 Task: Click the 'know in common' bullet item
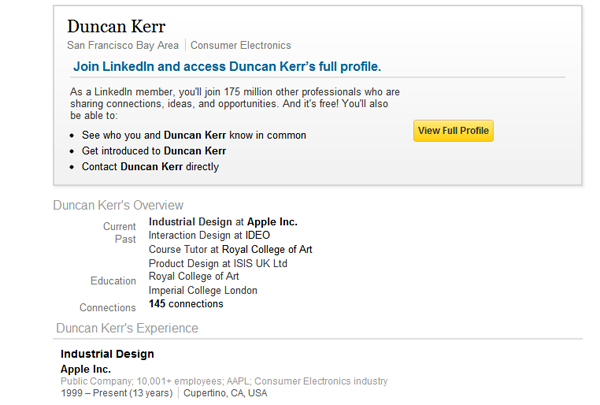(194, 135)
